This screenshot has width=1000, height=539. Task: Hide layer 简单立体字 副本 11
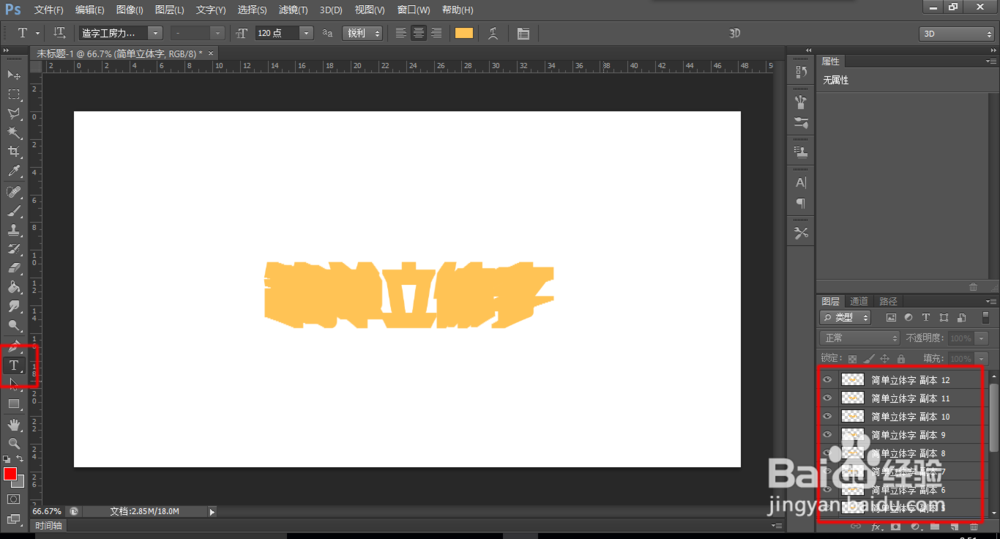[x=827, y=398]
